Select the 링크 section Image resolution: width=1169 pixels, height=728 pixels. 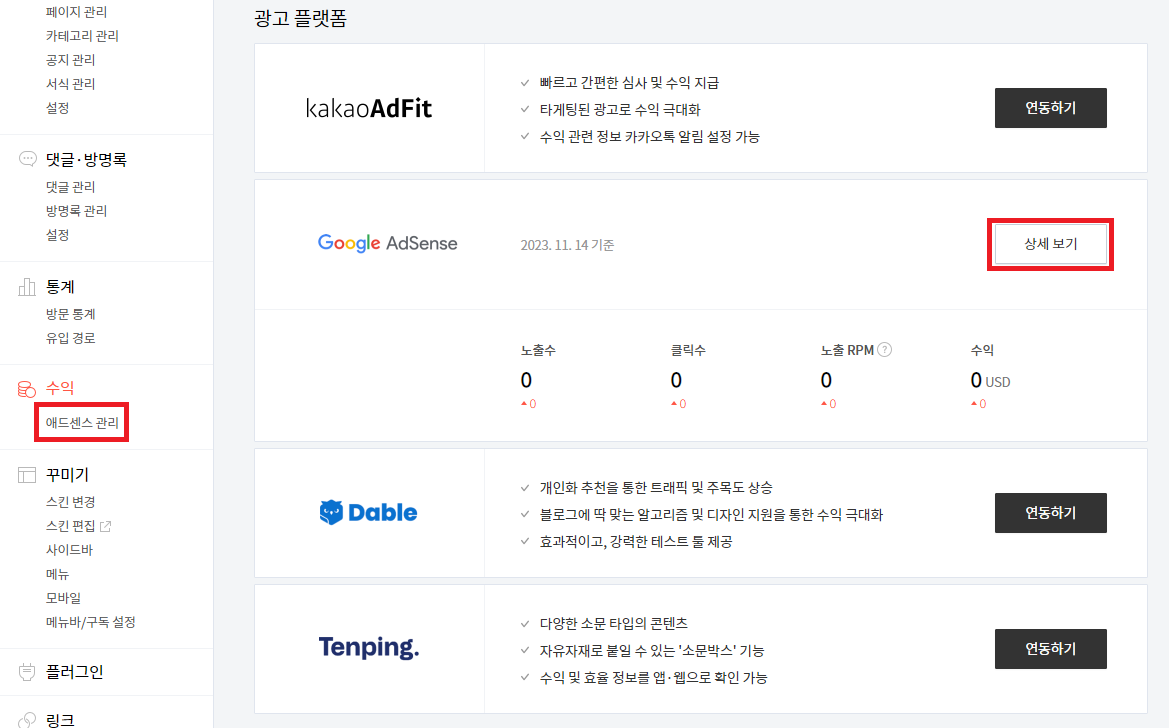(x=60, y=720)
